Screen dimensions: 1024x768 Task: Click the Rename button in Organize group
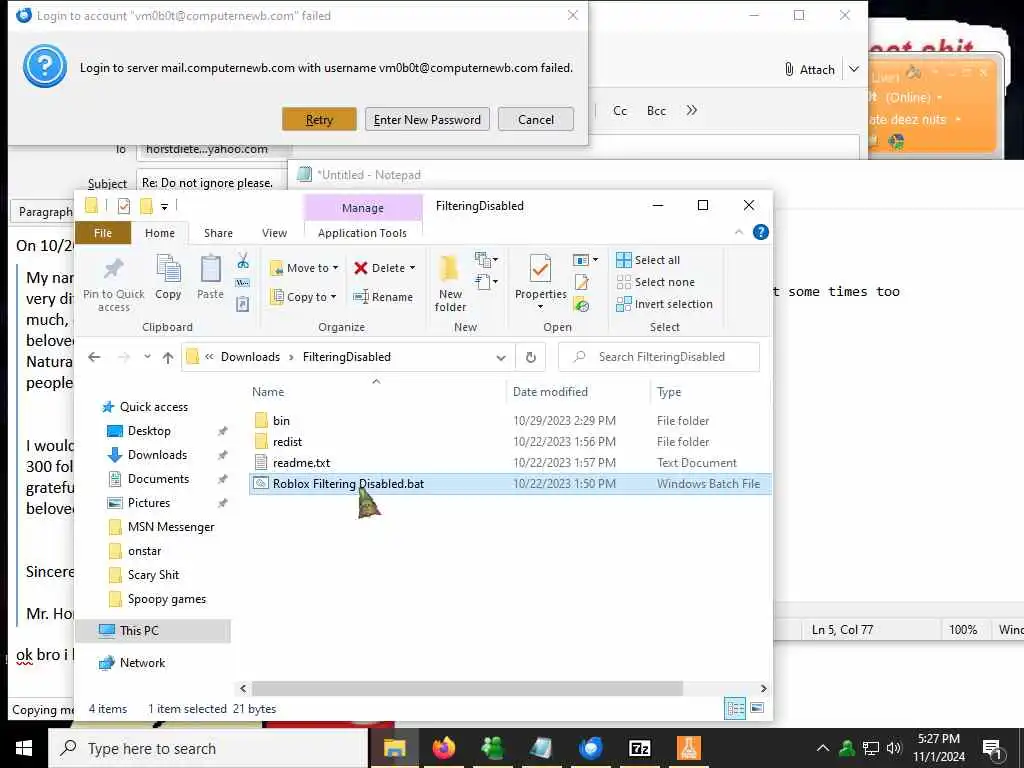click(x=383, y=297)
